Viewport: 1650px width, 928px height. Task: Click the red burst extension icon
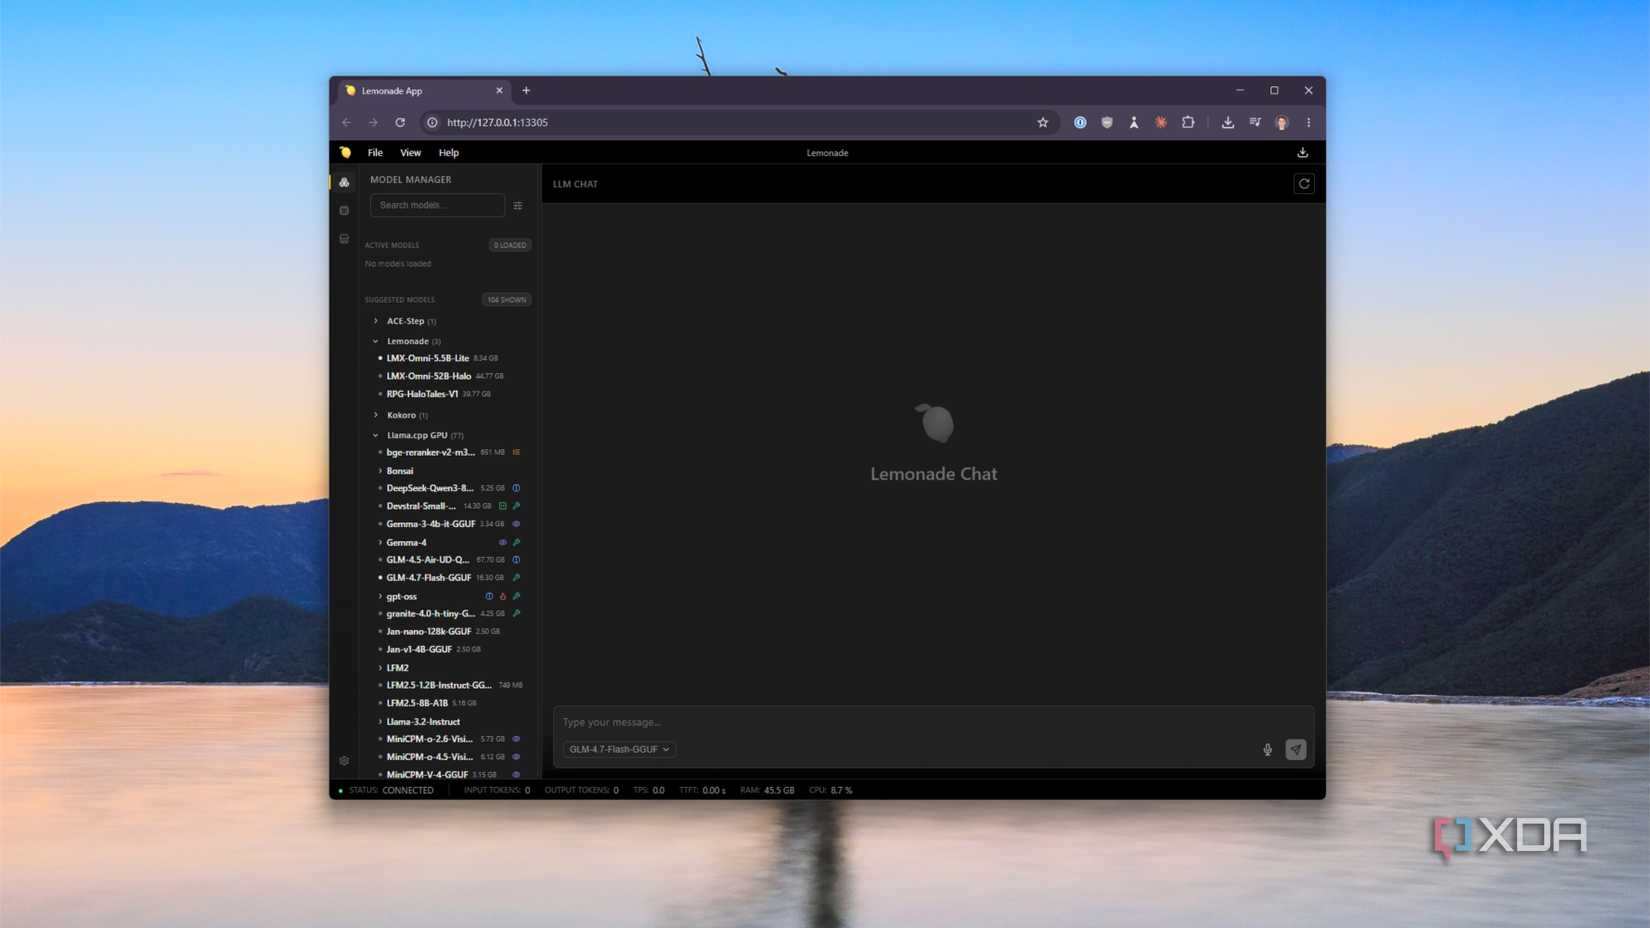[1161, 122]
